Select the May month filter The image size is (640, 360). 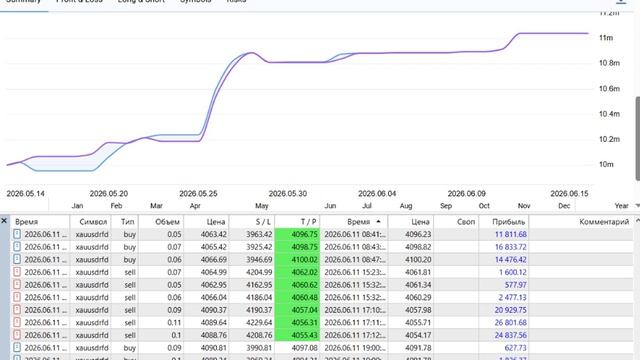pyautogui.click(x=262, y=206)
